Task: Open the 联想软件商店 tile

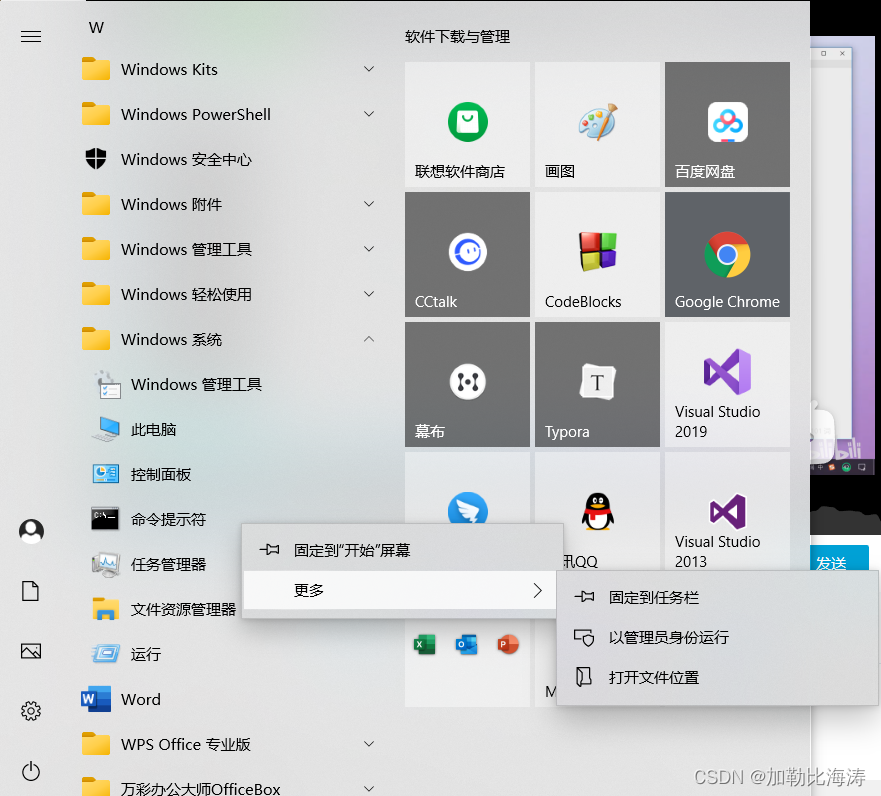Action: 467,124
